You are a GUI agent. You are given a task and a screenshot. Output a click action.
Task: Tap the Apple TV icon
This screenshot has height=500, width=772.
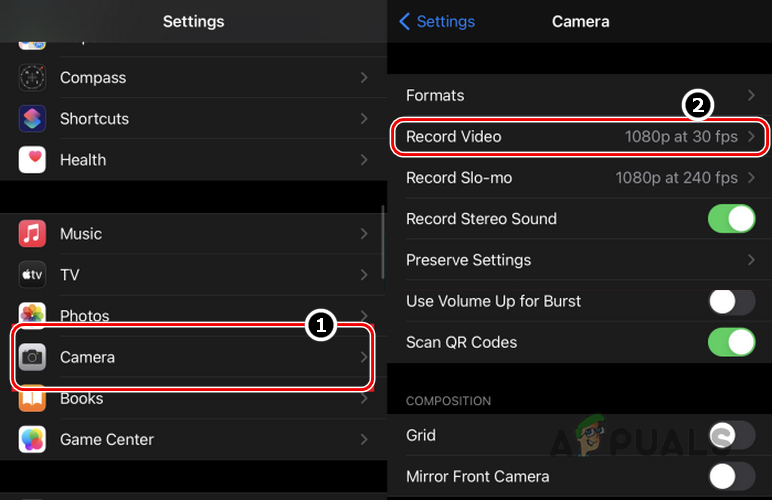32,275
